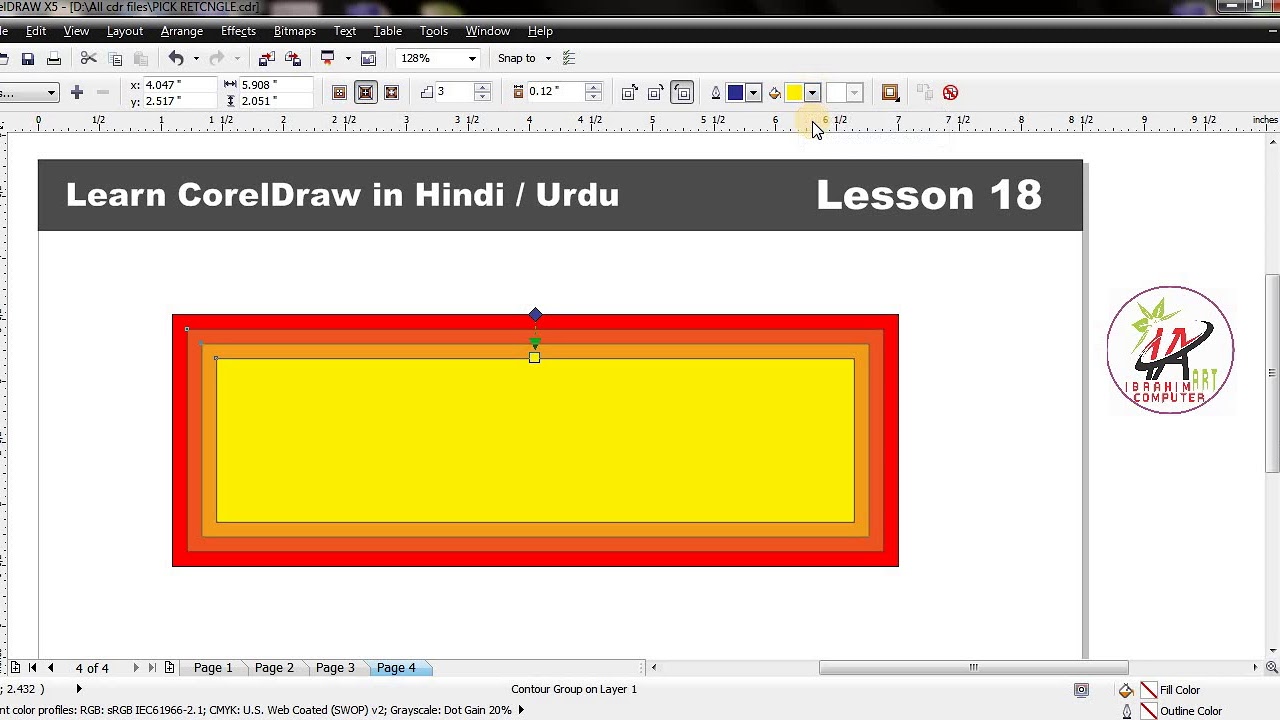Click the horizontal scrollbar thumb
This screenshot has width=1280, height=720.
coord(973,667)
